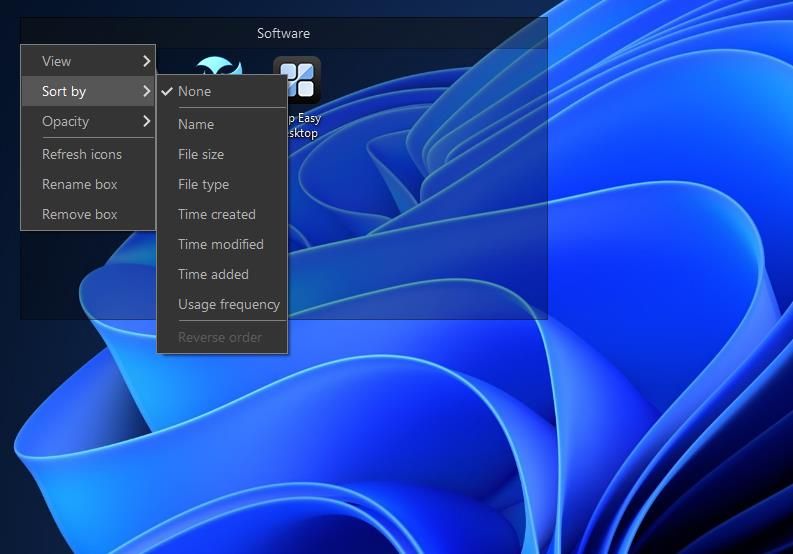
Task: Expand chevron arrow next to View
Action: pos(147,61)
